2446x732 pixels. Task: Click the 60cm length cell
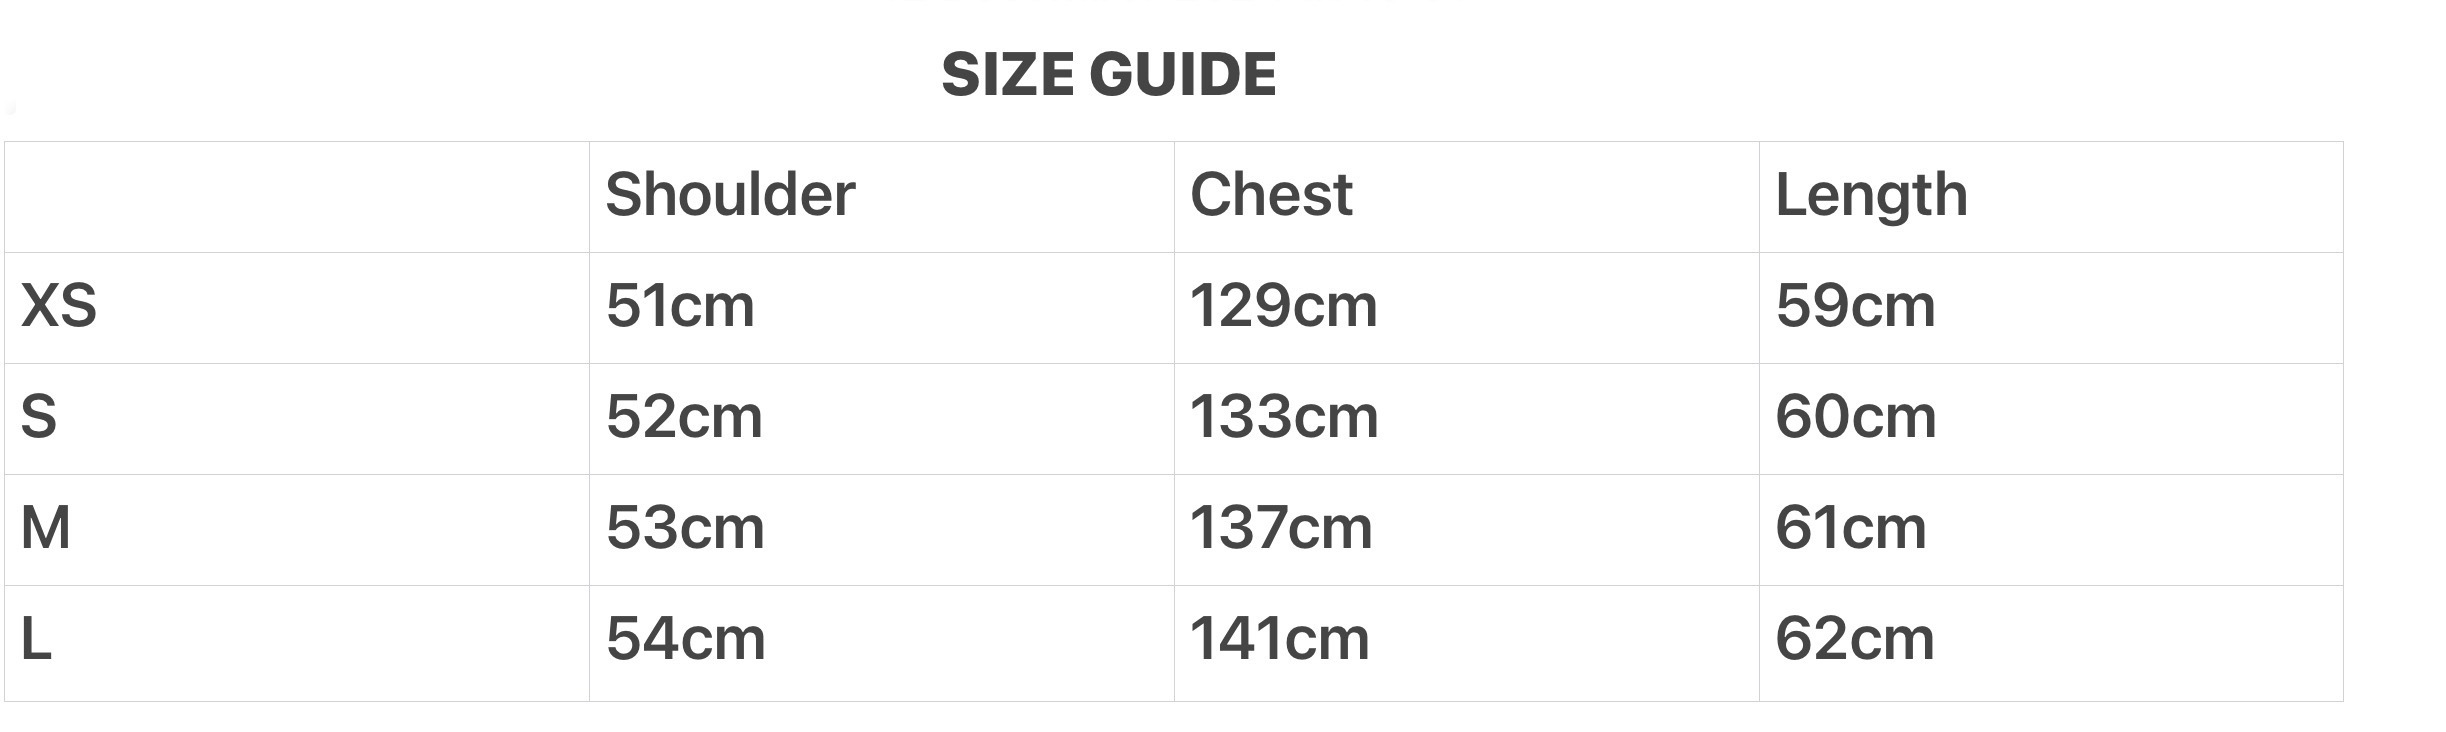1855,416
